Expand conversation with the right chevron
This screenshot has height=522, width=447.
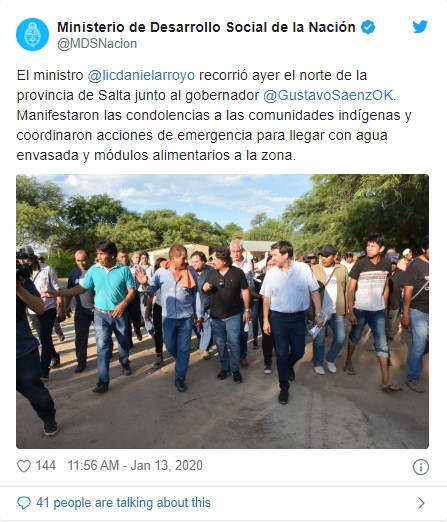point(421,503)
